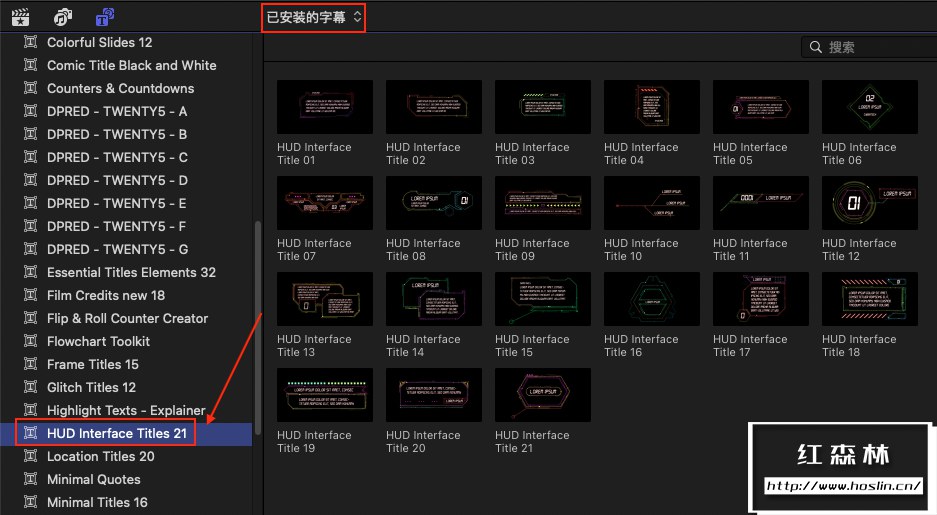
Task: Select HUD Interface Title 02 thumbnail
Action: [434, 107]
